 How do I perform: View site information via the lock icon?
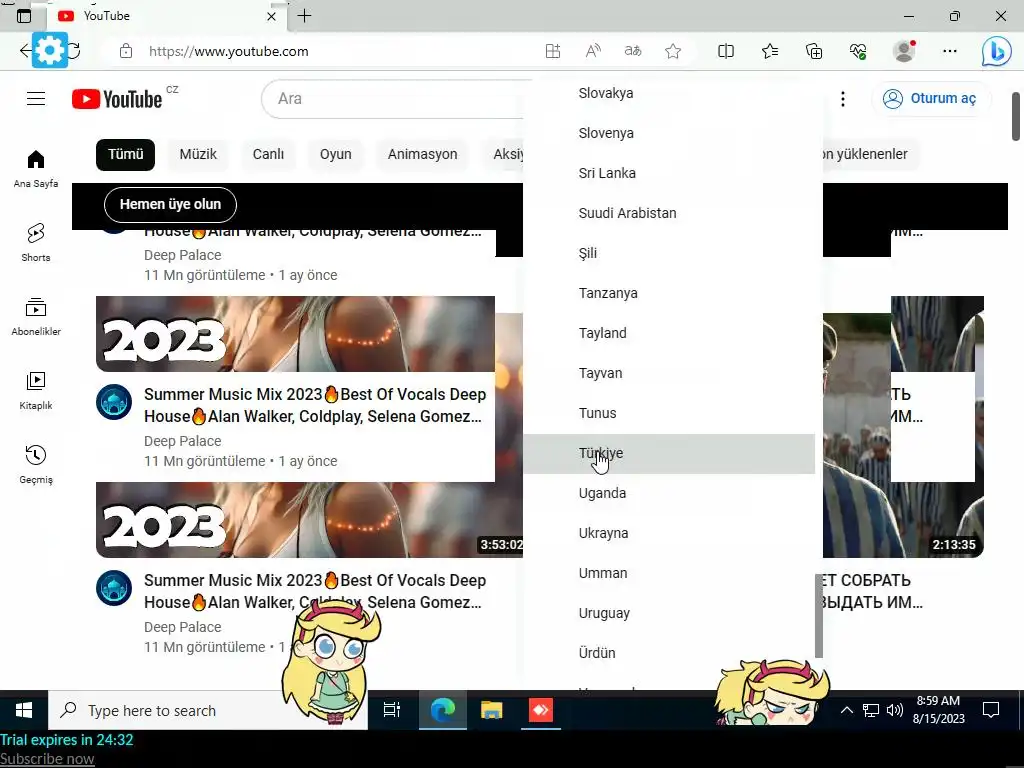pyautogui.click(x=126, y=51)
